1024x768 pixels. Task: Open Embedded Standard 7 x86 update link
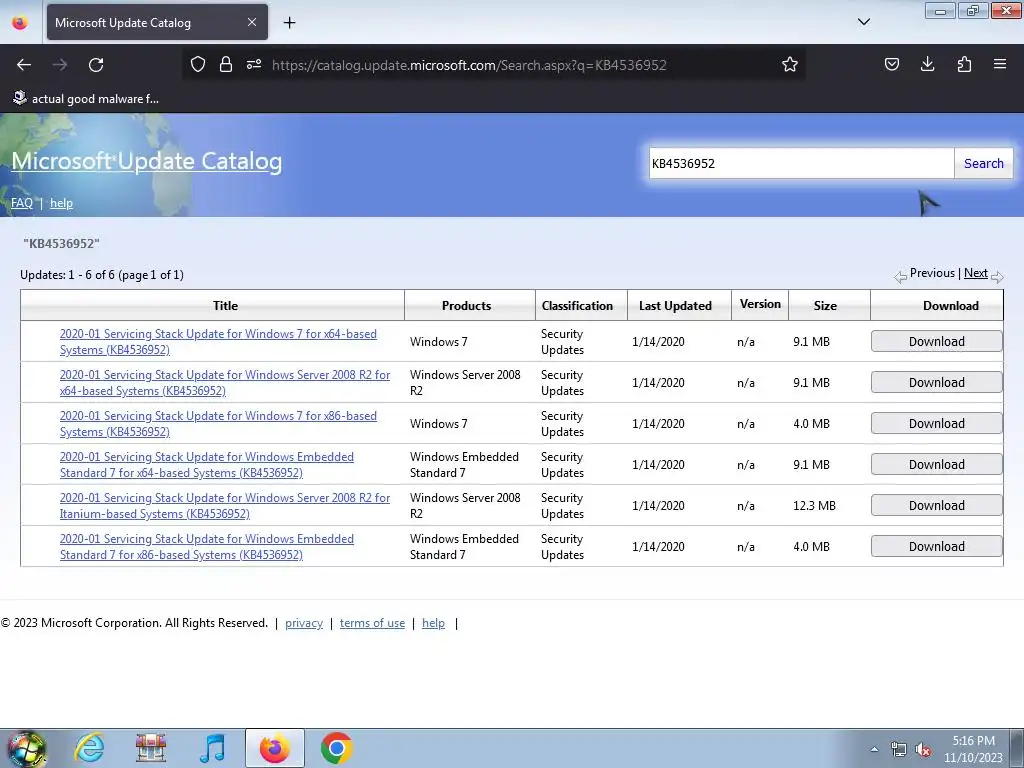click(x=206, y=547)
